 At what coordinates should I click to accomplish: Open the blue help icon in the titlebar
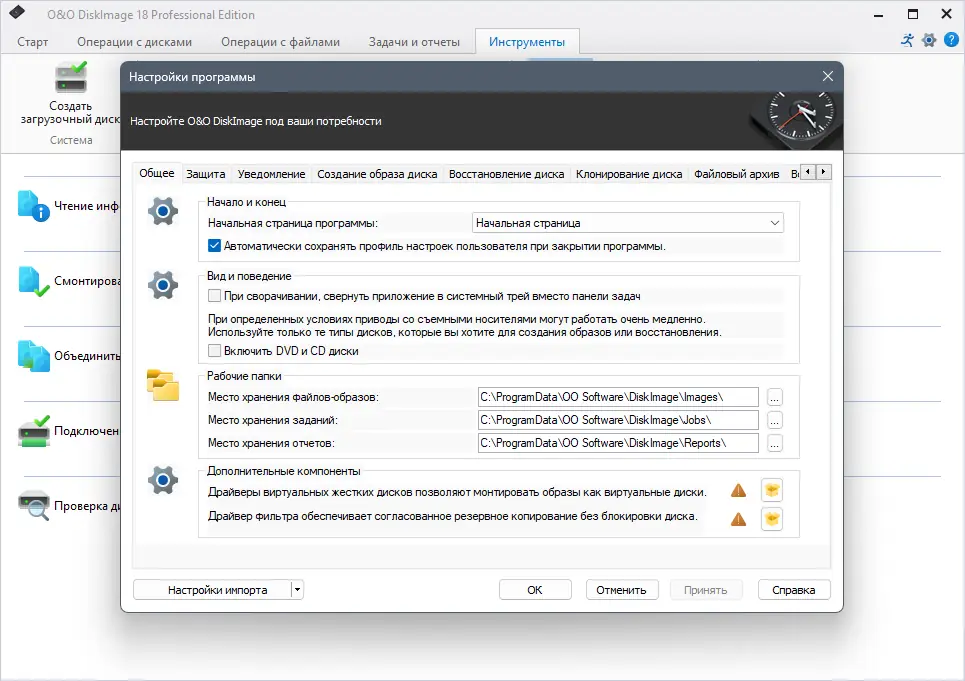tap(952, 40)
